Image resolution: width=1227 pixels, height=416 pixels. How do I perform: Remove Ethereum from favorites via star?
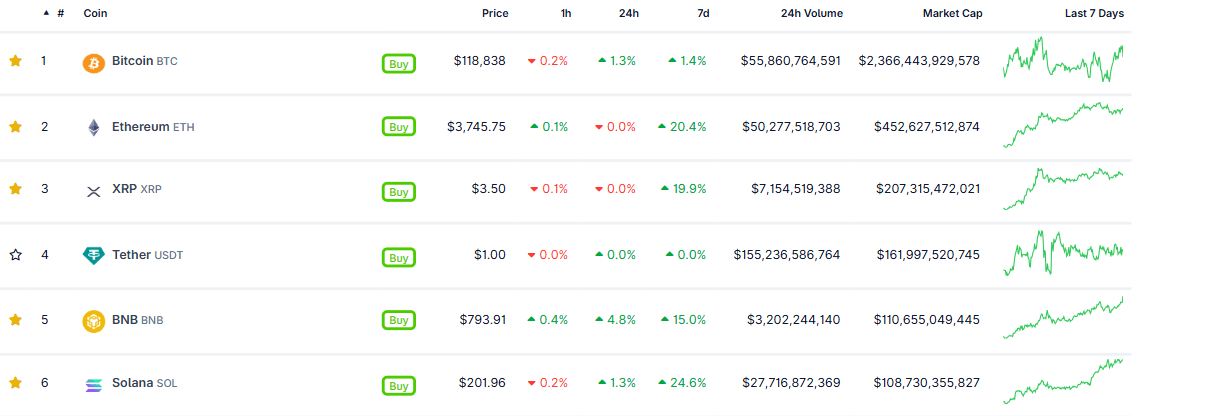click(15, 126)
